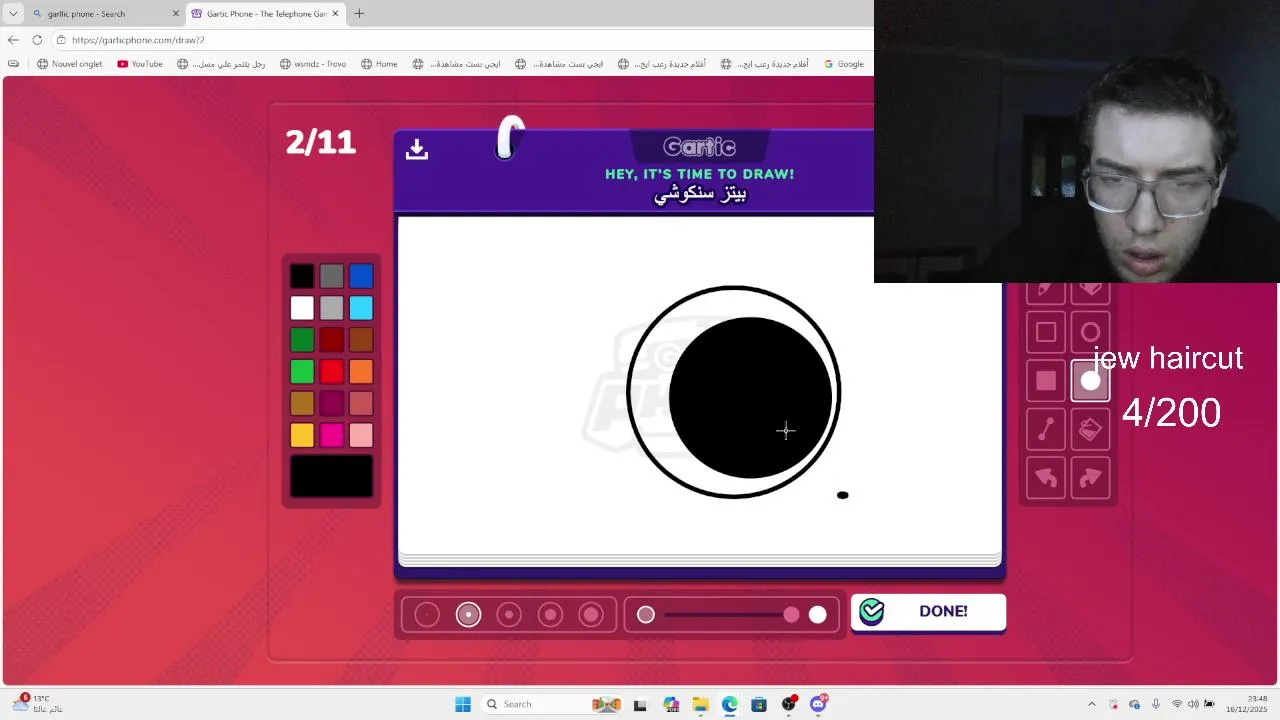
Task: Pick the dark green color swatch
Action: click(302, 340)
